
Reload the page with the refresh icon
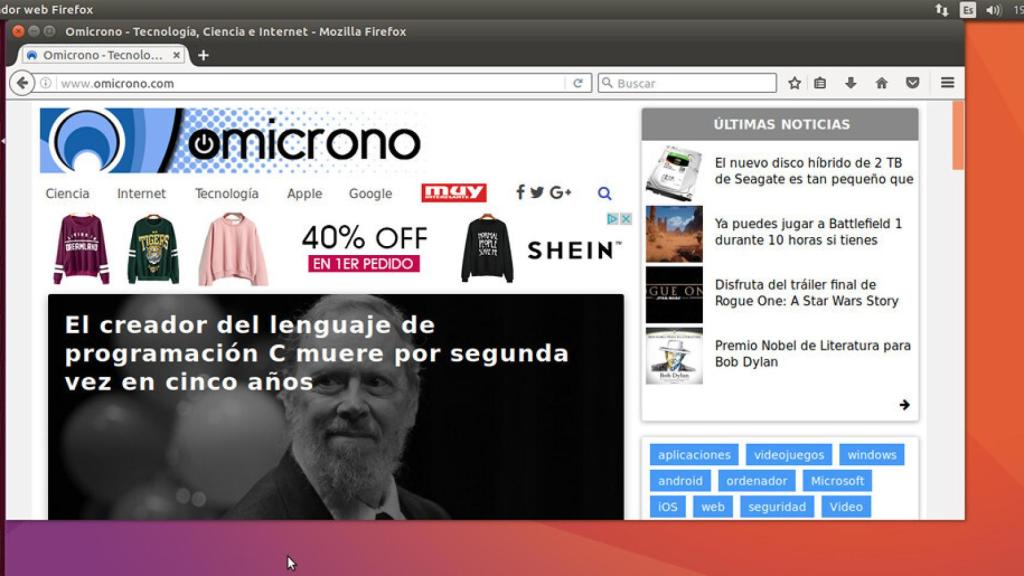pyautogui.click(x=577, y=83)
